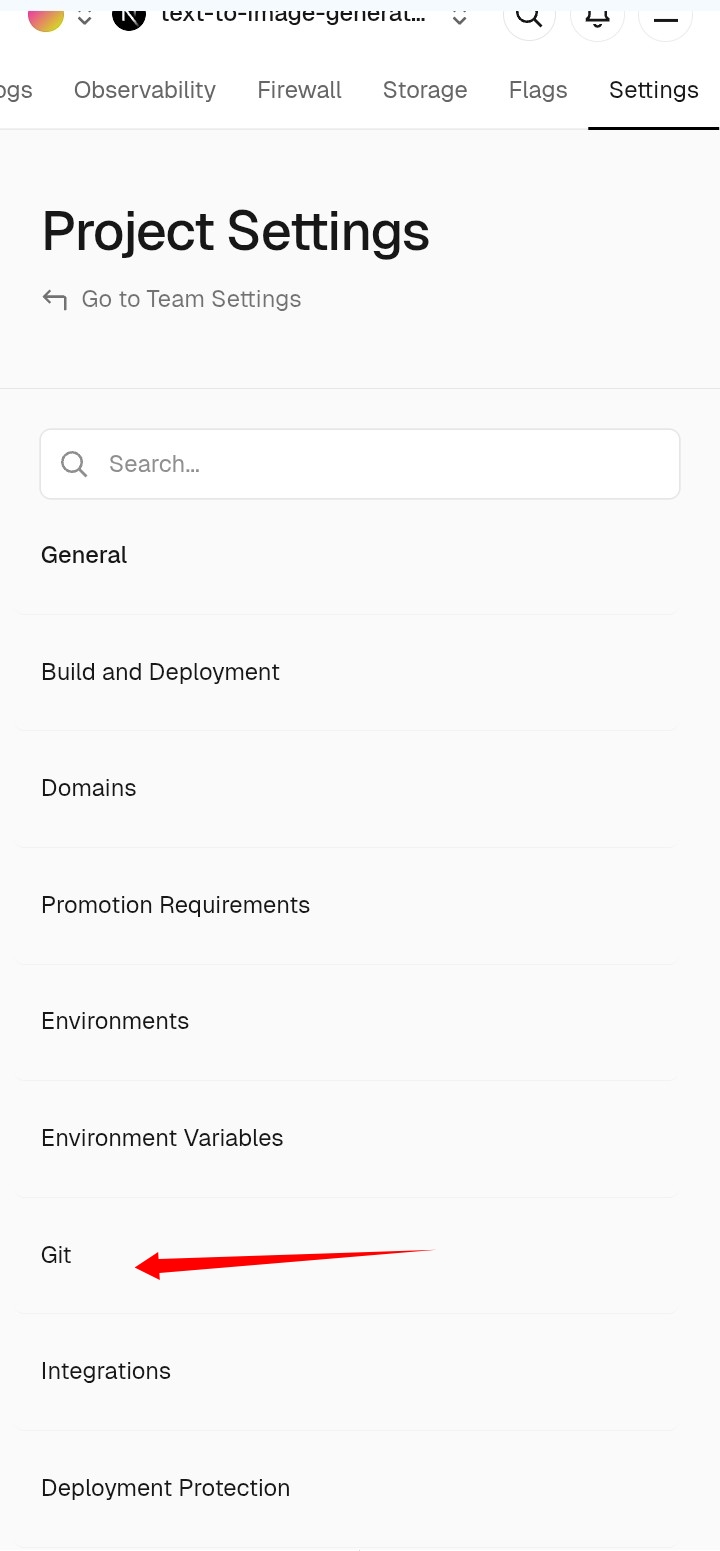Switch to the Observability tab

[x=145, y=90]
